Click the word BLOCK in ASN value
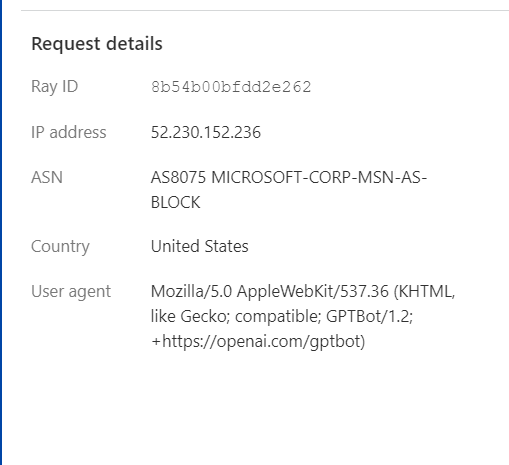This screenshot has height=465, width=509. (x=176, y=202)
